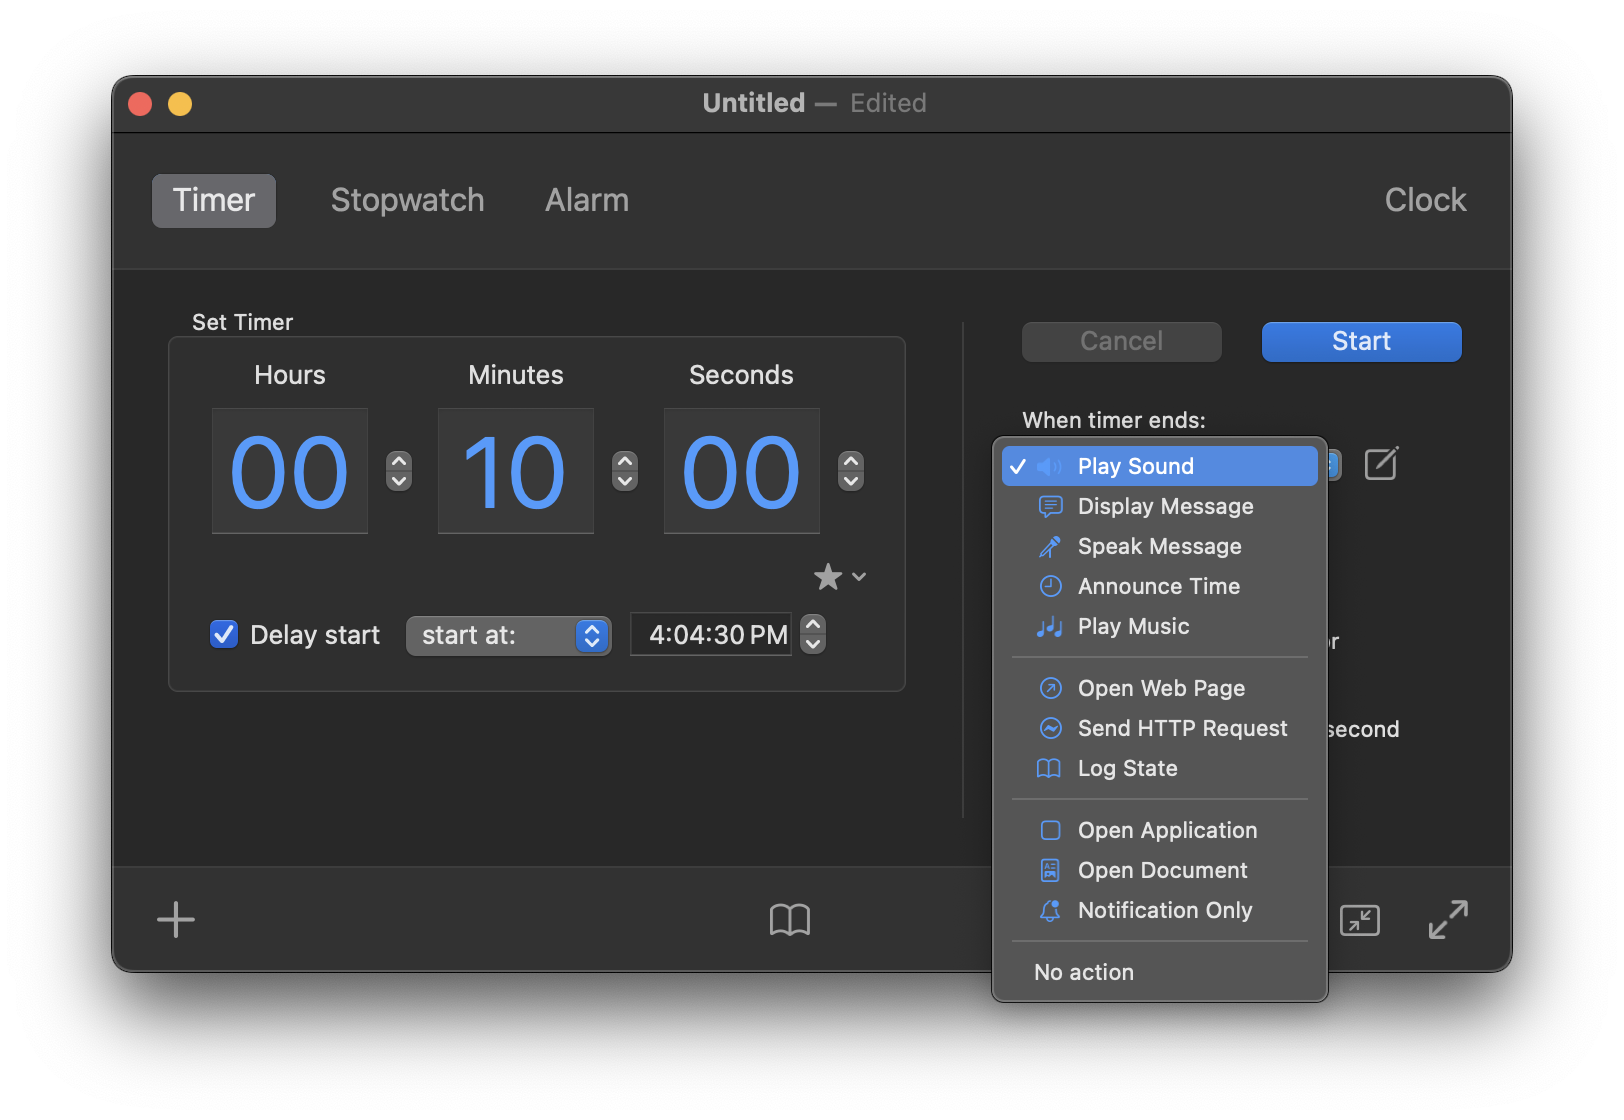Click the Minutes stepper arrows

[x=625, y=471]
